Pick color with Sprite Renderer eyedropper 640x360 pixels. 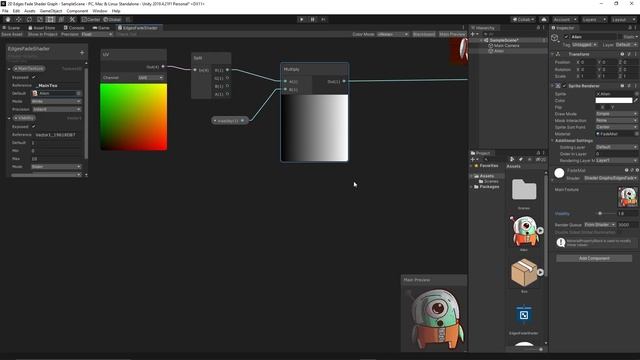click(x=636, y=100)
